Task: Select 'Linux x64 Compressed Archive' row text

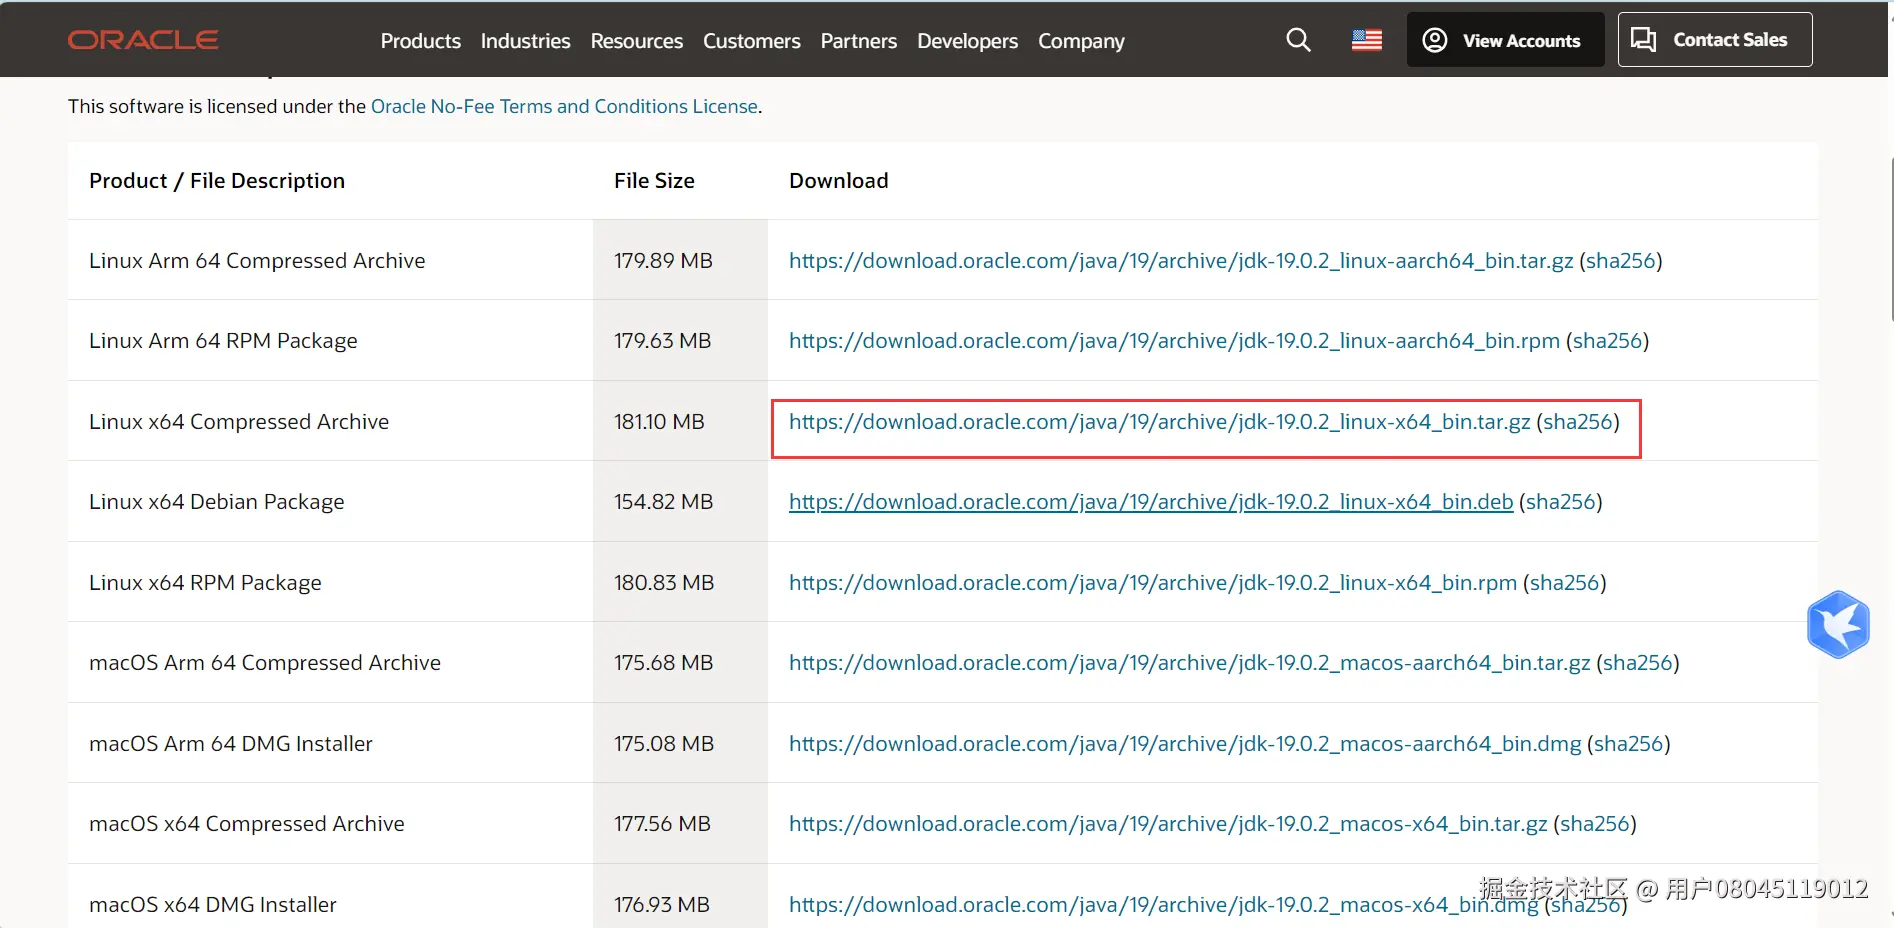Action: 239,422
